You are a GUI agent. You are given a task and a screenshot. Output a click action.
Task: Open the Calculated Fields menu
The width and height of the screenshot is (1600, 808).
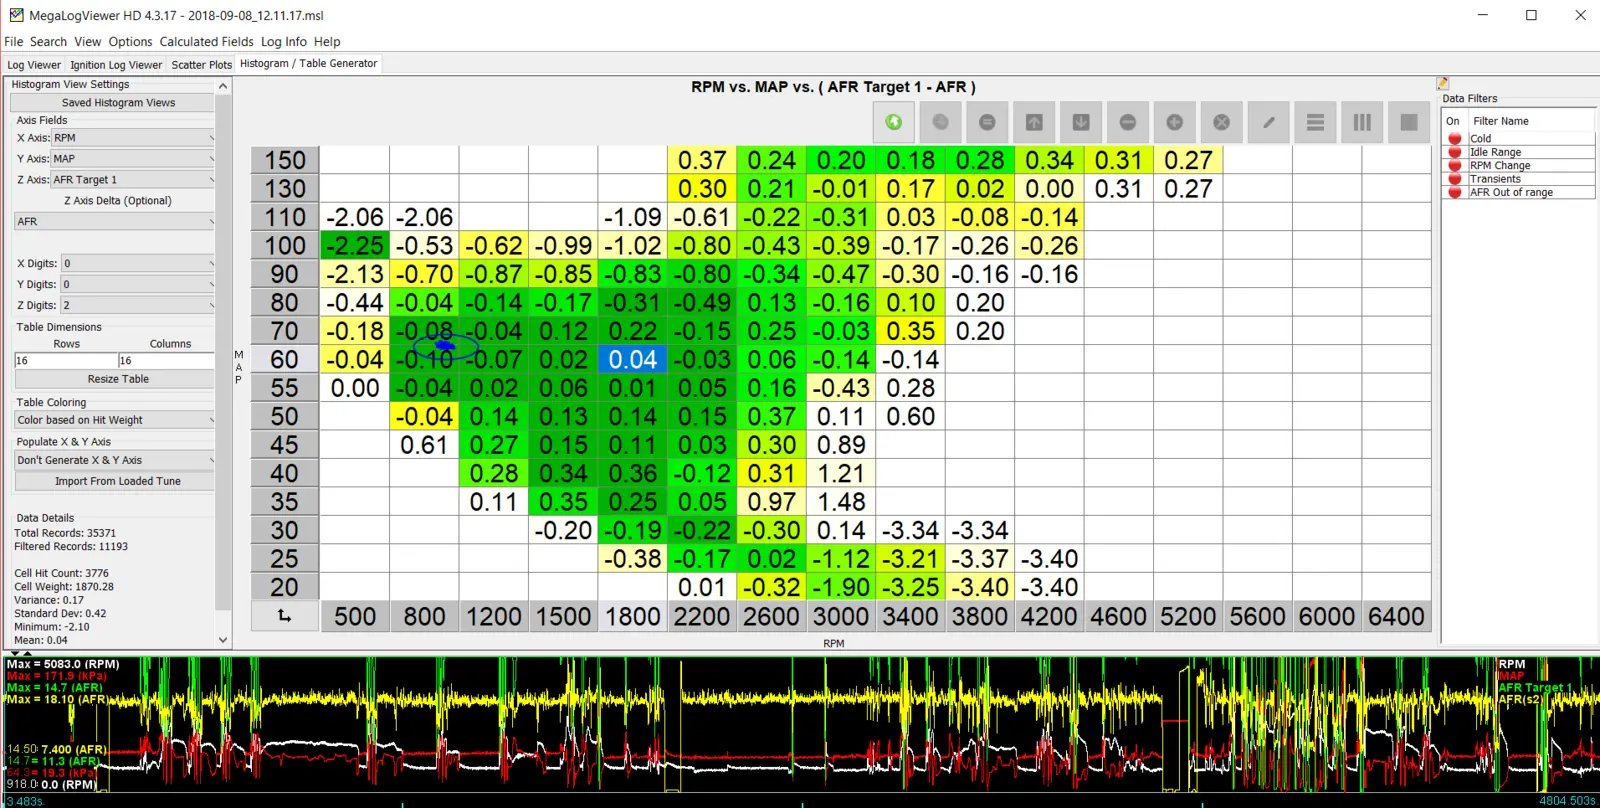(x=207, y=42)
